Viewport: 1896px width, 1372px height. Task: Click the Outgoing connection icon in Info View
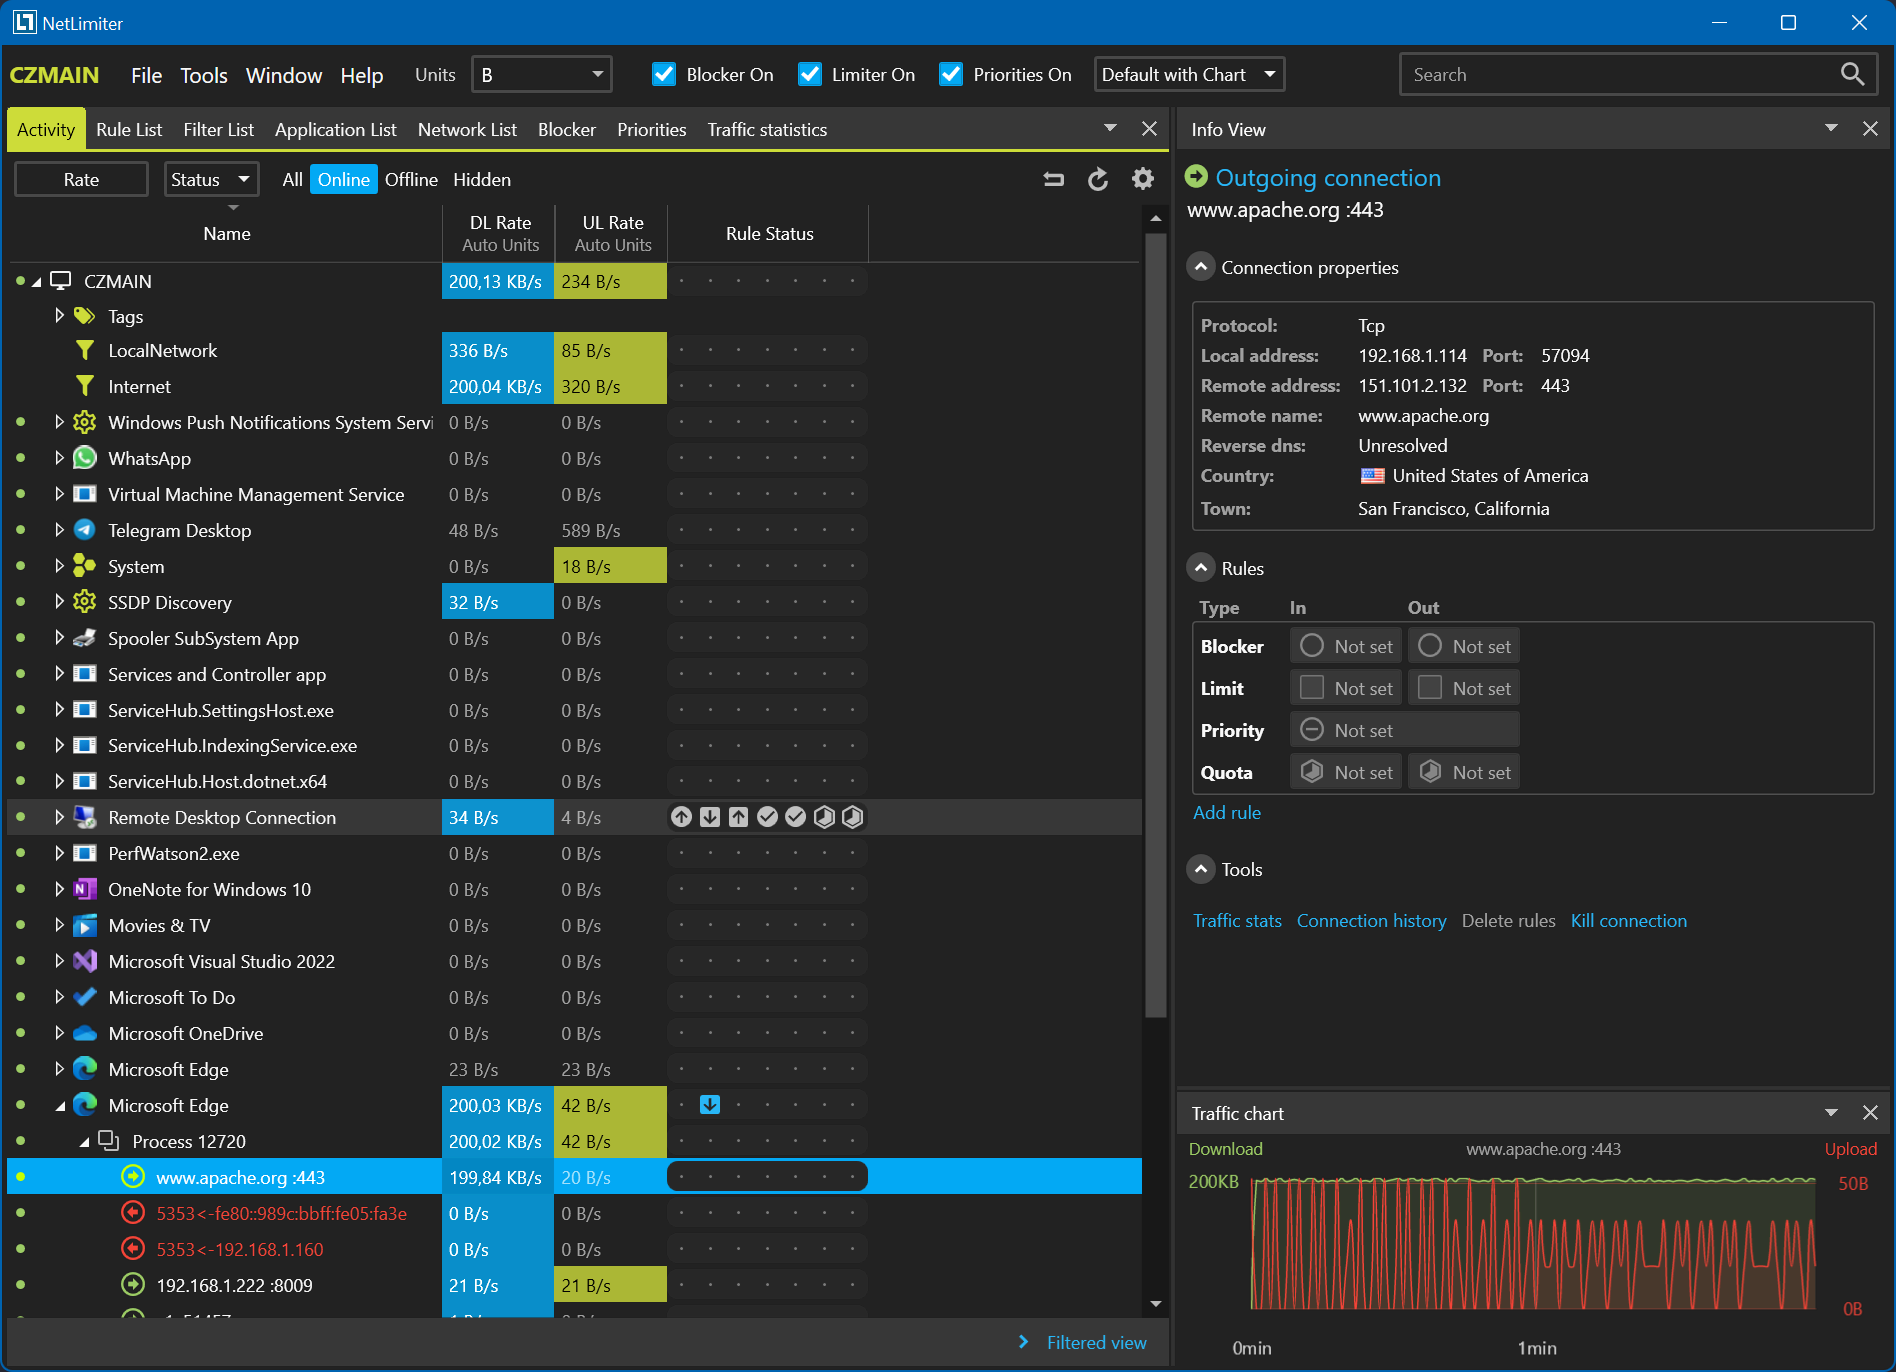pos(1196,177)
